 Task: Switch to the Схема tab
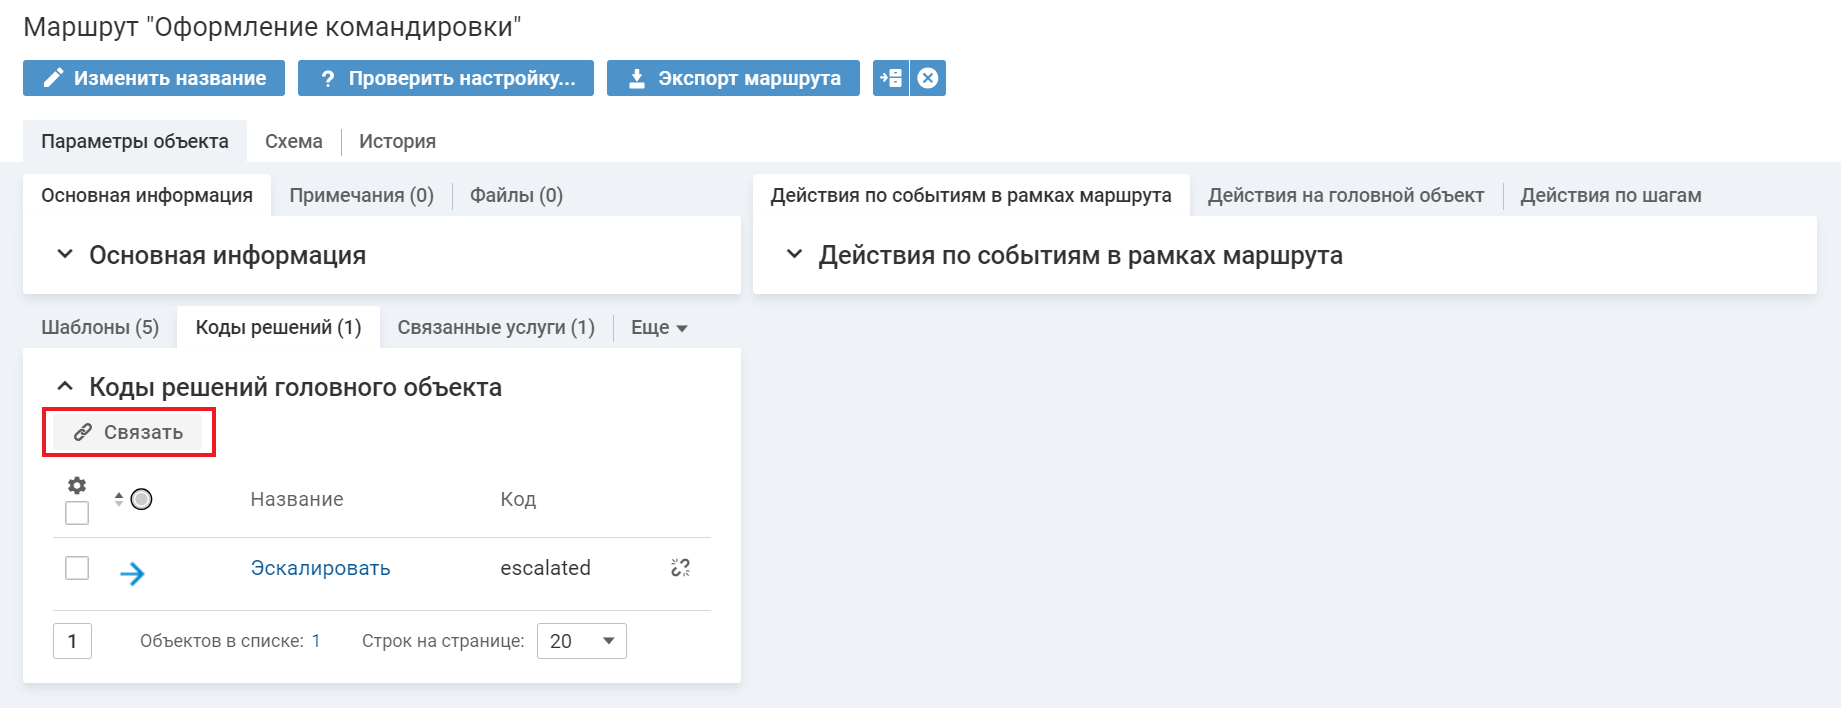click(293, 141)
